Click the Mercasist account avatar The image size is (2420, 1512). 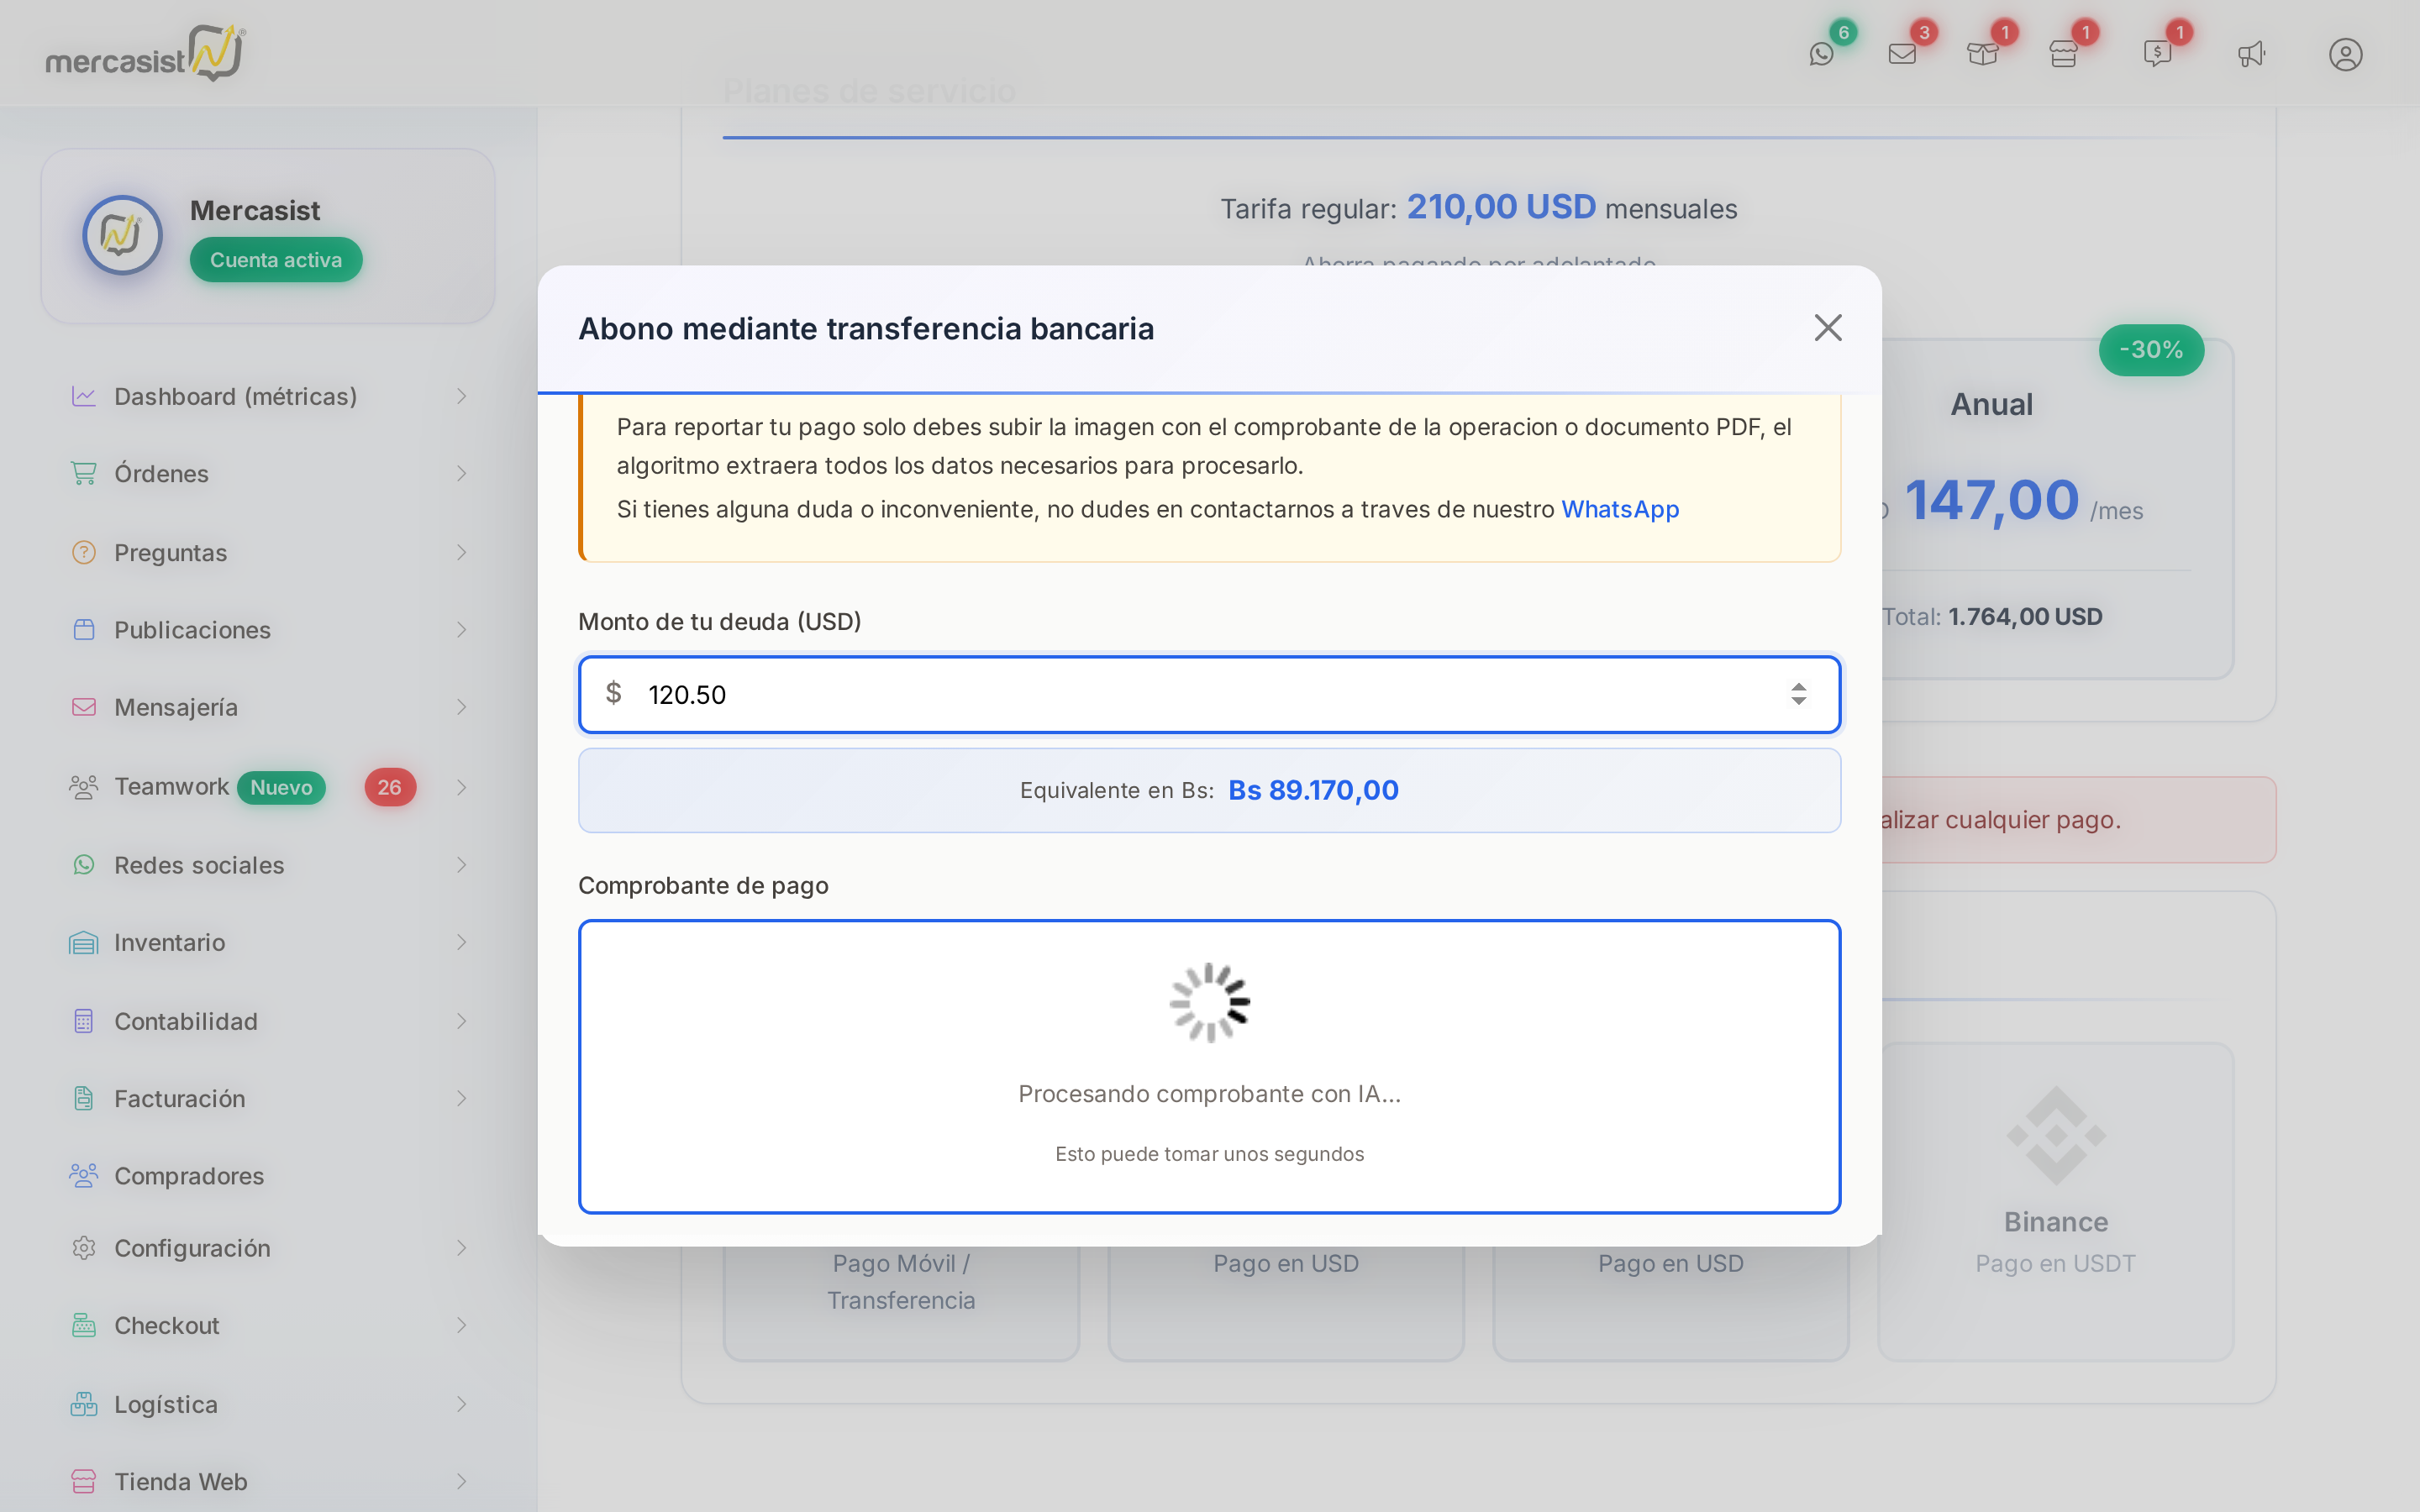click(x=122, y=235)
